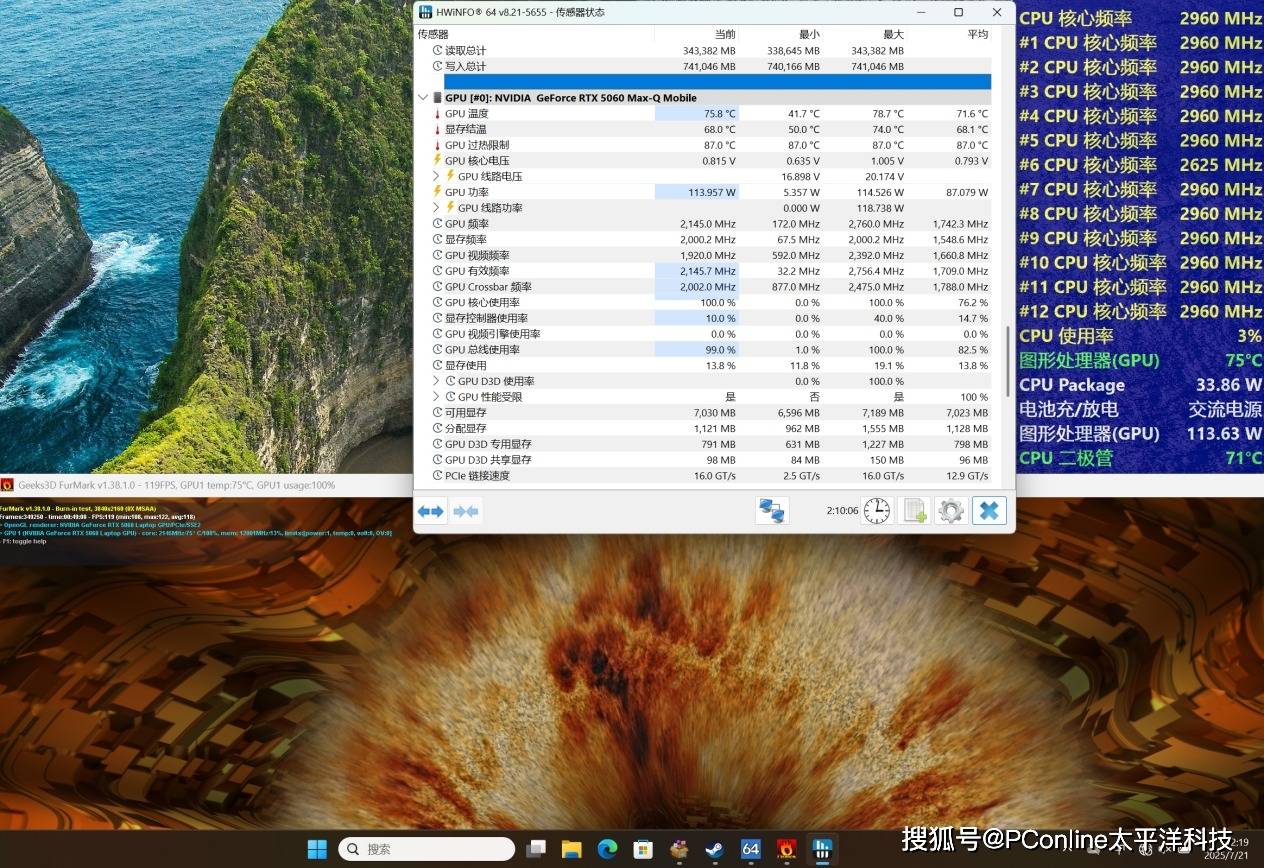Open Steam from the taskbar
The image size is (1264, 868).
714,849
